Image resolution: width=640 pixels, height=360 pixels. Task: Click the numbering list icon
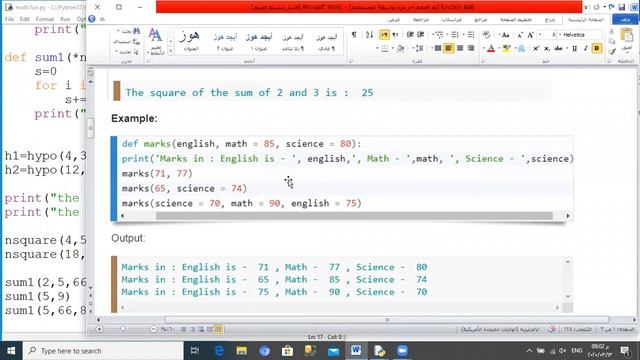click(x=454, y=35)
